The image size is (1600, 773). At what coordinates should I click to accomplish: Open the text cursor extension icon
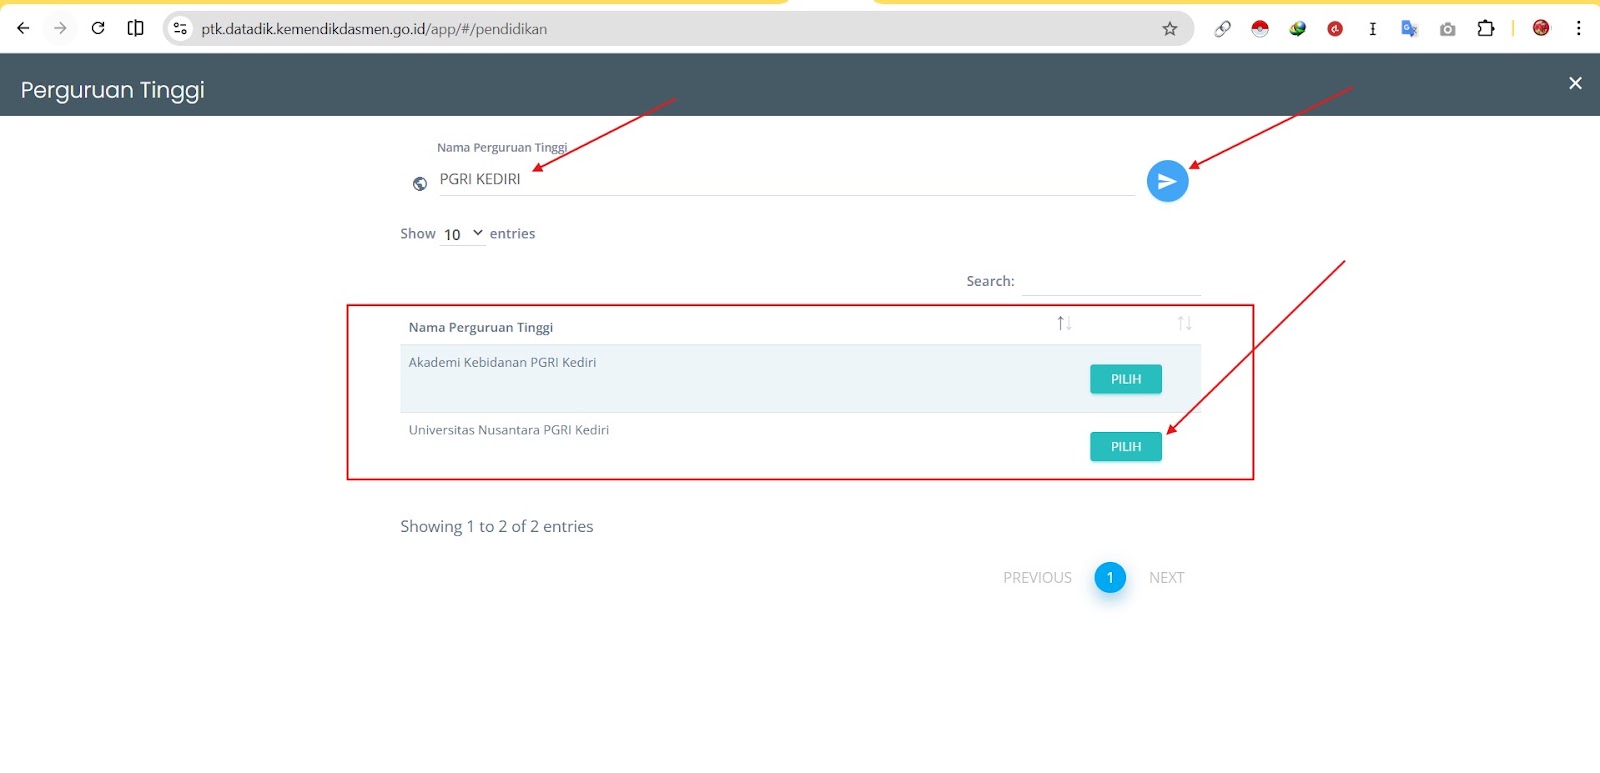click(1373, 29)
